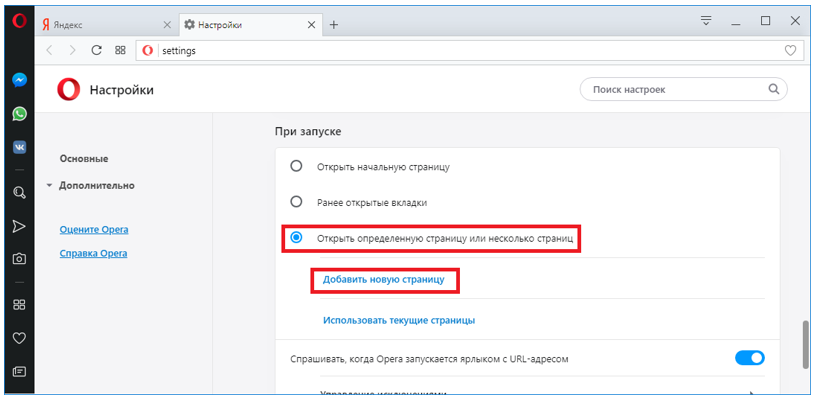Open WhatsApp in the sidebar

[x=19, y=114]
